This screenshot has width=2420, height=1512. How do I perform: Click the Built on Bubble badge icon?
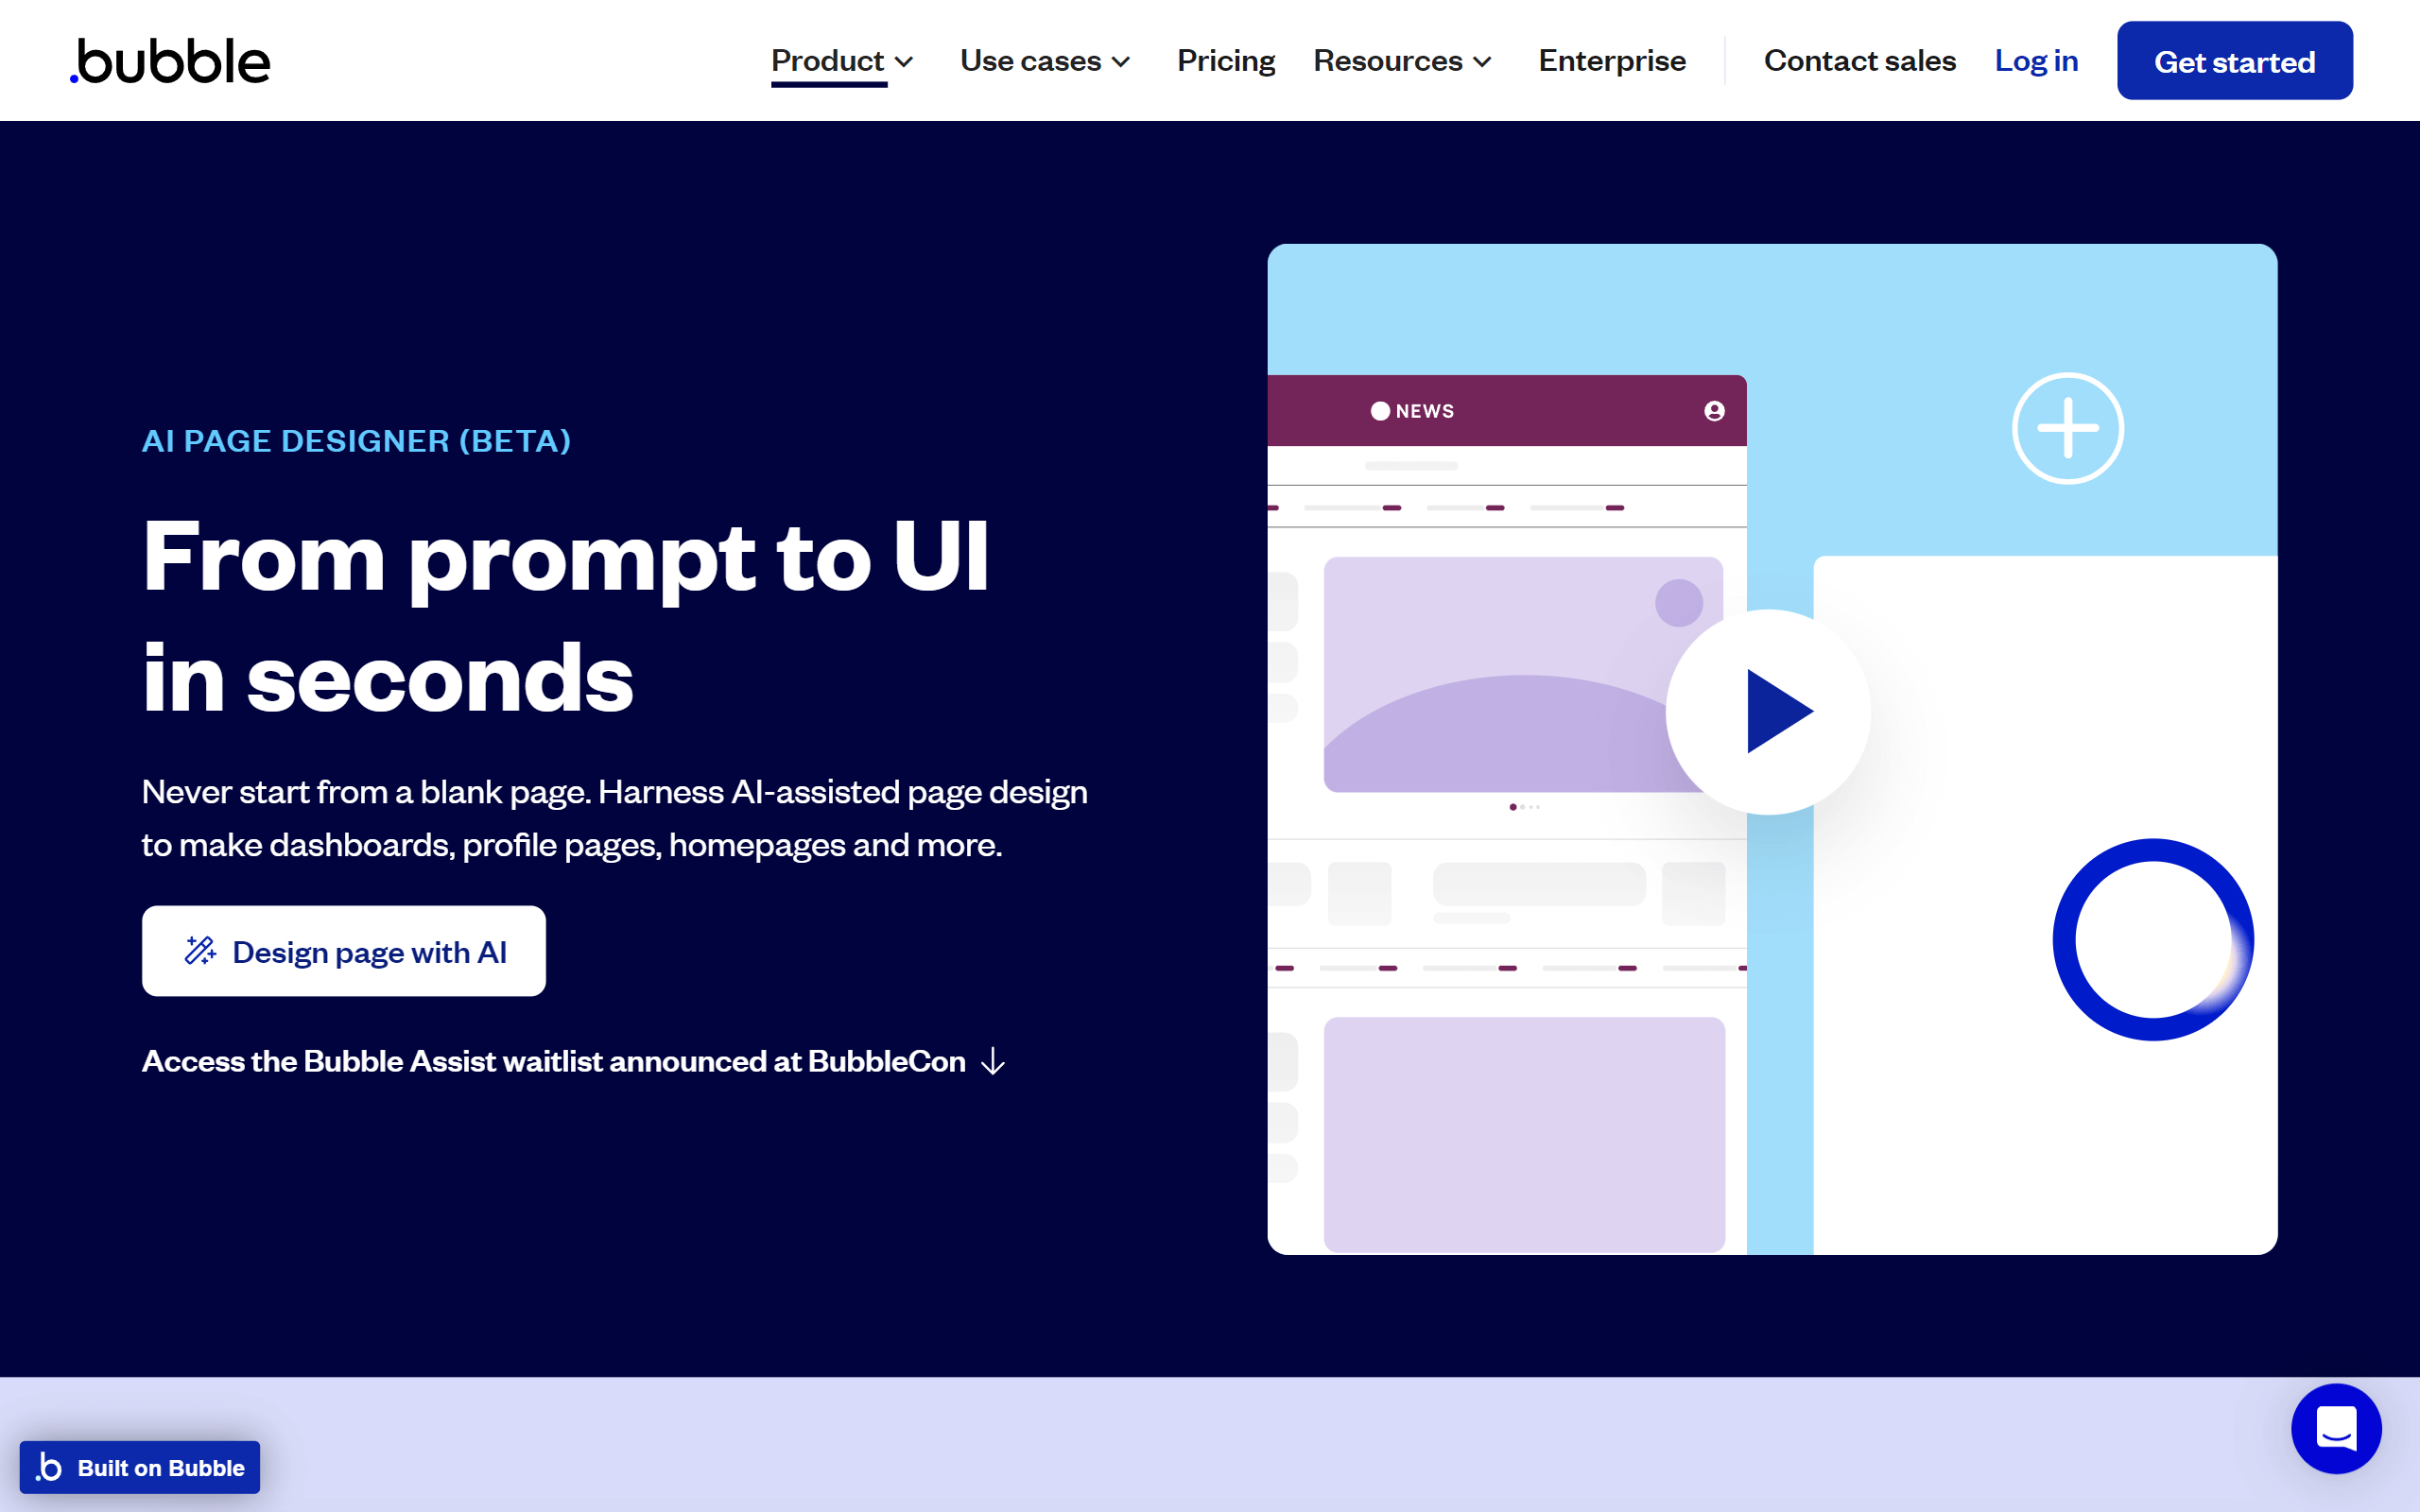click(x=47, y=1469)
